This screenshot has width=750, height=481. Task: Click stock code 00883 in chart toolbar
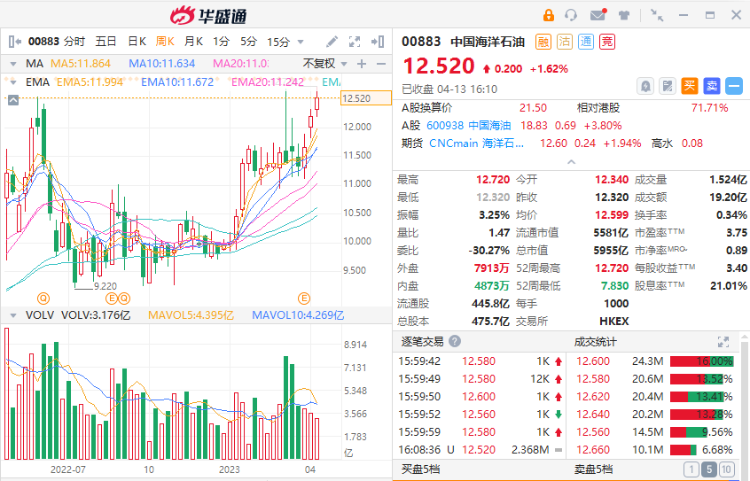click(x=44, y=42)
